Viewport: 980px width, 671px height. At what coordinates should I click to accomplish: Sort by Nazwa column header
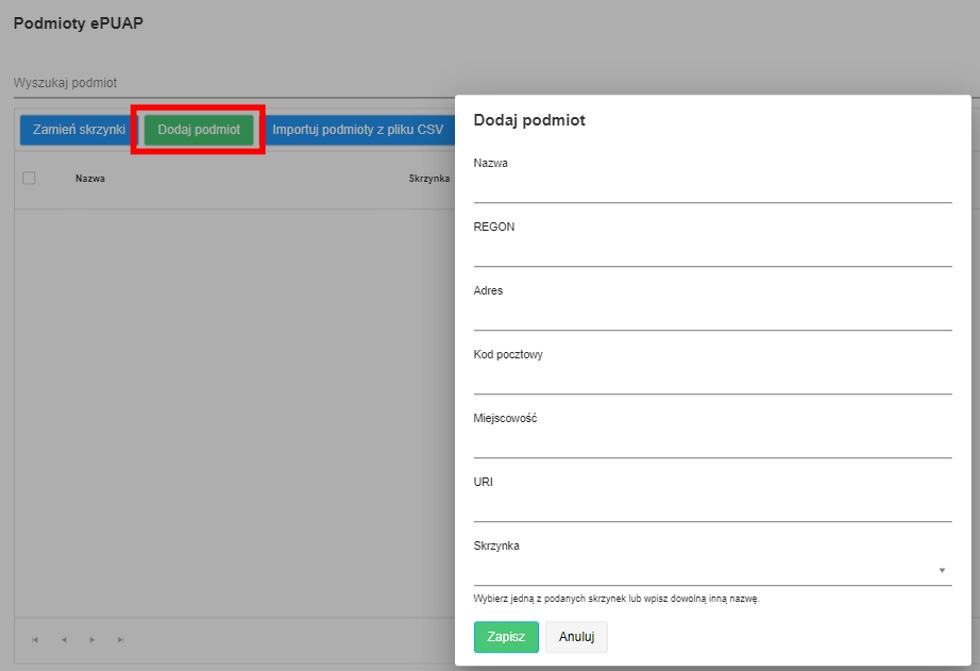click(x=90, y=179)
